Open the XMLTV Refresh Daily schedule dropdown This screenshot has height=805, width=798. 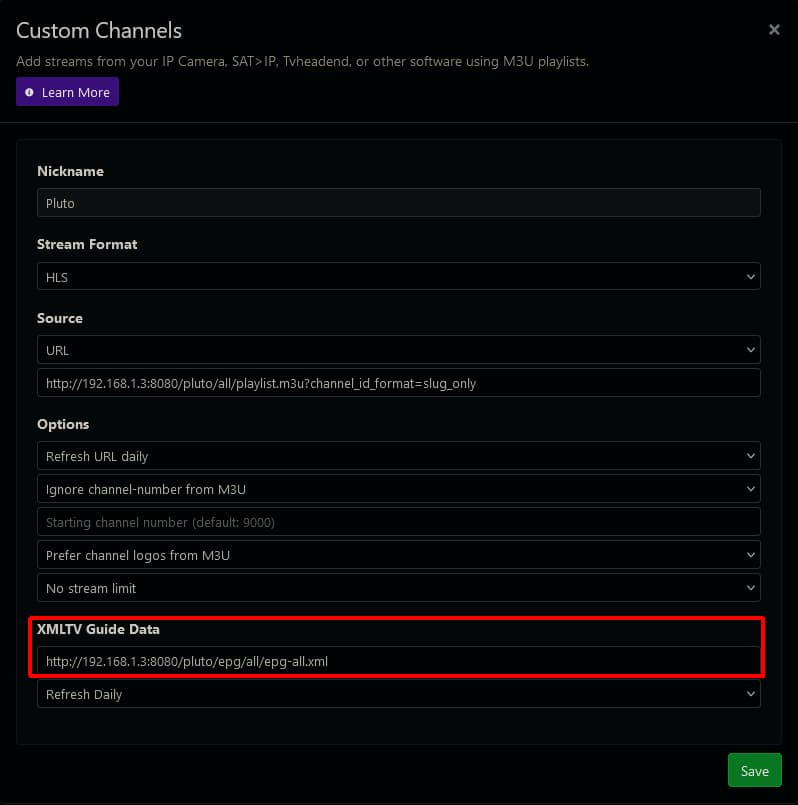[400, 693]
